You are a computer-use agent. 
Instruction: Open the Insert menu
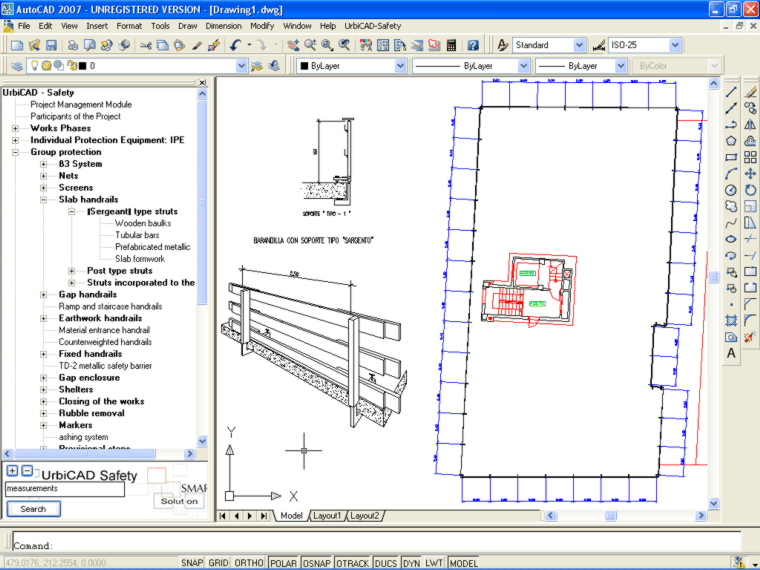click(x=97, y=26)
